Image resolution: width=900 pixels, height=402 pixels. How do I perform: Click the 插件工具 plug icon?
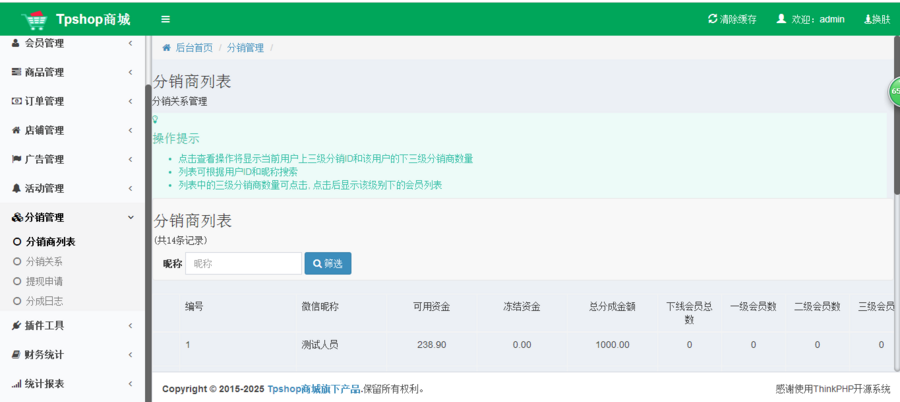pyautogui.click(x=16, y=326)
